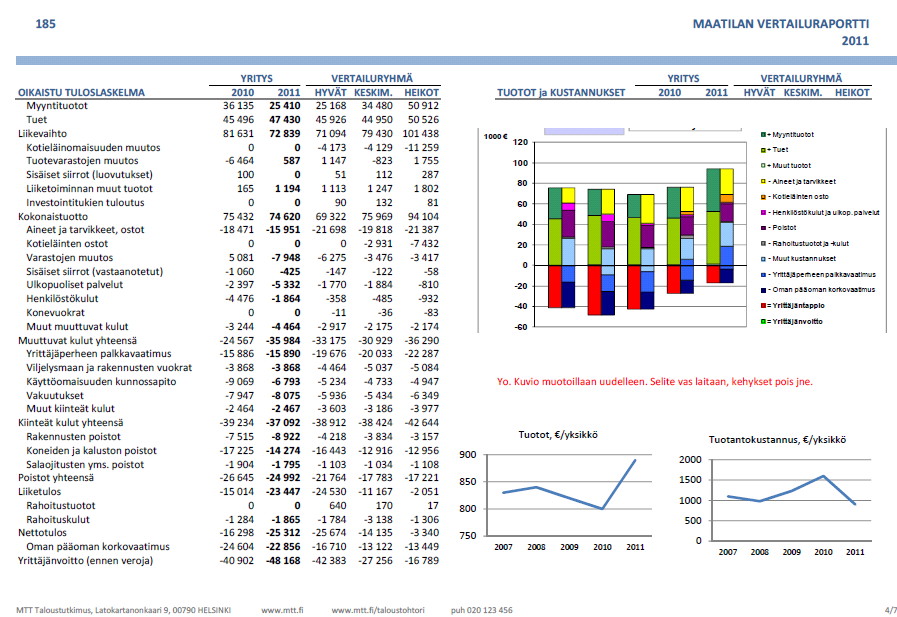Click the Yrittäjänvoitto (ennen veroja) row label
This screenshot has height=617, width=897.
click(86, 561)
